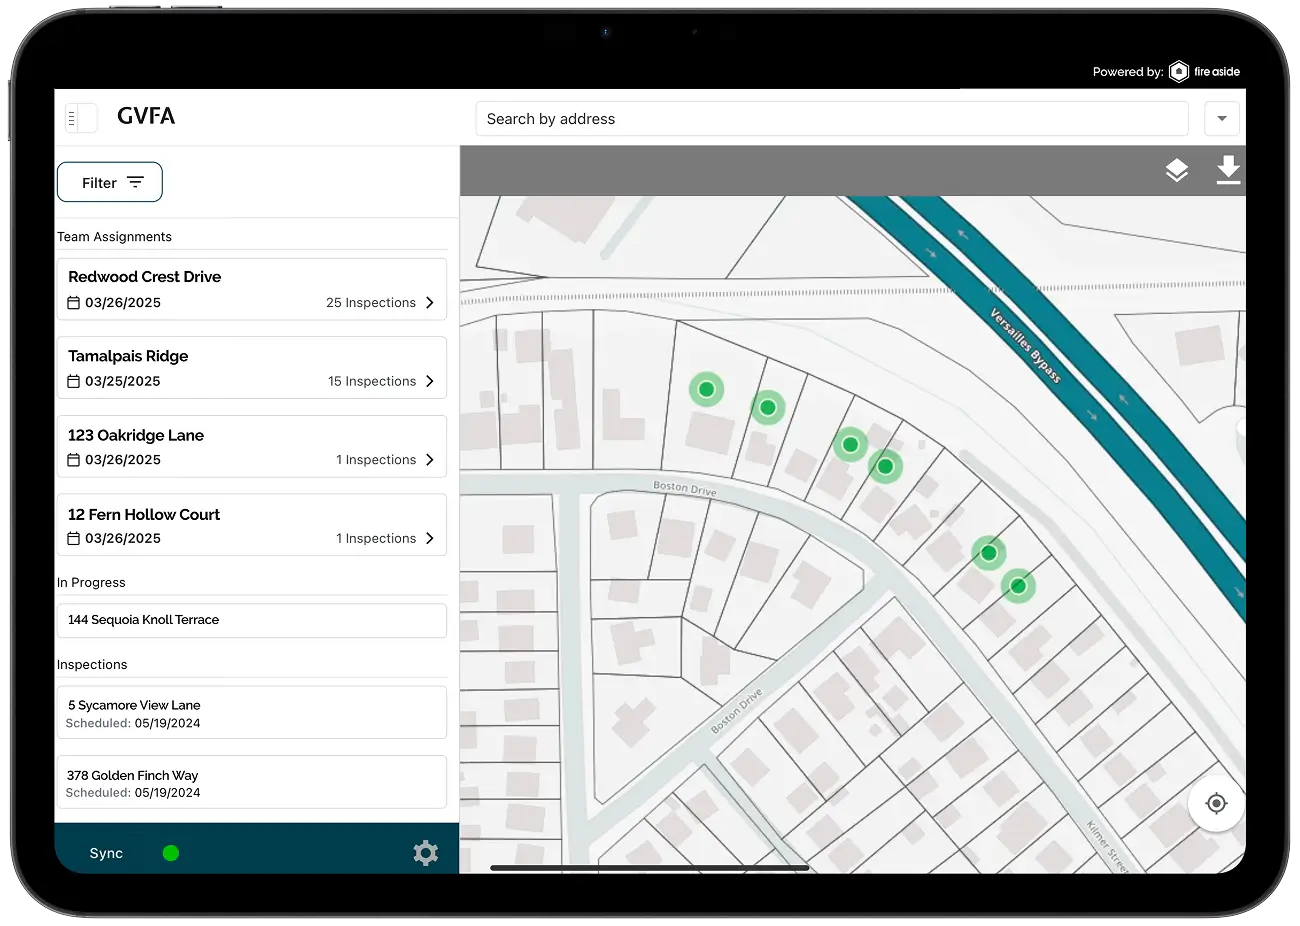Click the 25 Inspections count
Image resolution: width=1300 pixels, height=926 pixels.
click(371, 302)
